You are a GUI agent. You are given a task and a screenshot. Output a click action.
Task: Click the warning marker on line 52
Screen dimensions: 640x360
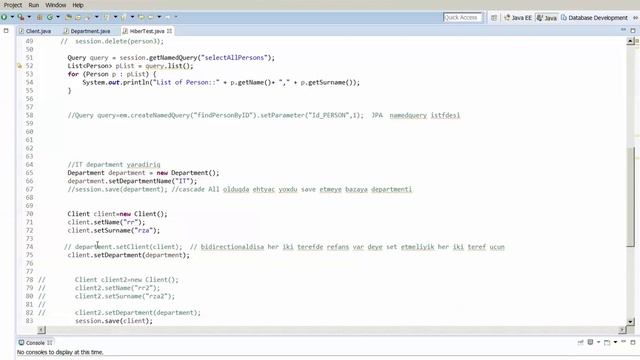tap(19, 66)
